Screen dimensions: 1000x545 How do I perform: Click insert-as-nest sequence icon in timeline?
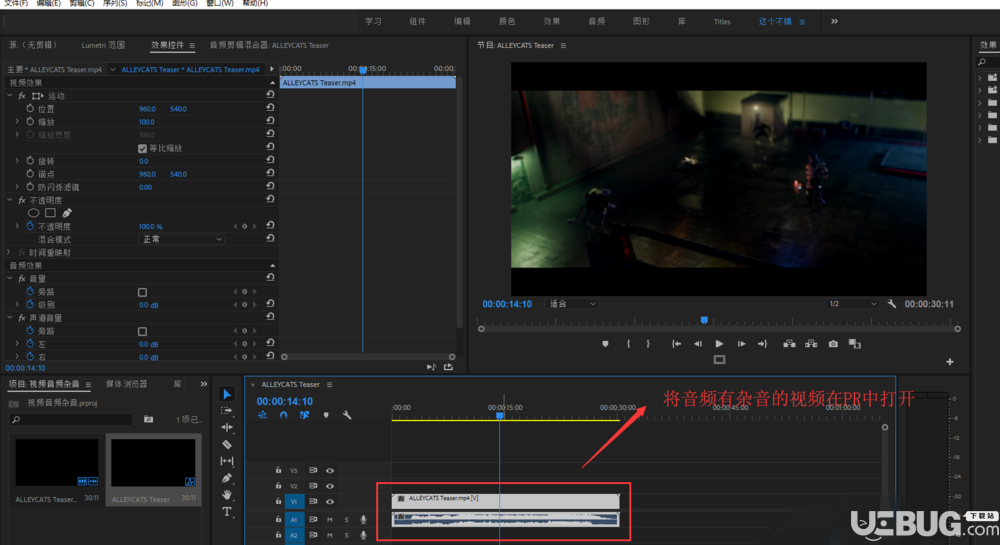(x=262, y=415)
